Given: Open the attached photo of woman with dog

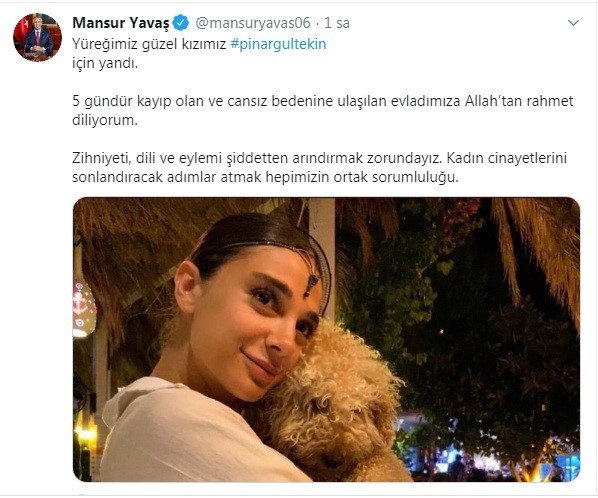Looking at the screenshot, I should [326, 339].
